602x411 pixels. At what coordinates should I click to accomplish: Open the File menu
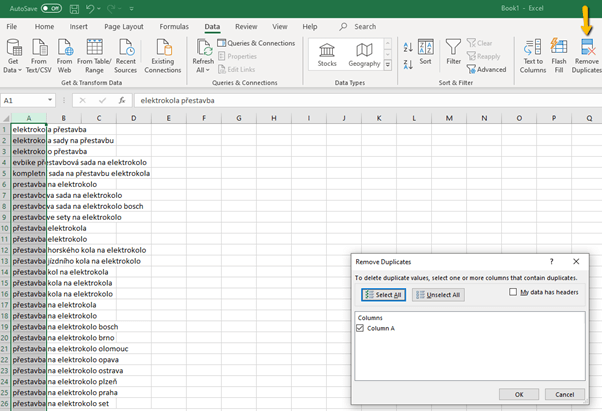coord(12,26)
